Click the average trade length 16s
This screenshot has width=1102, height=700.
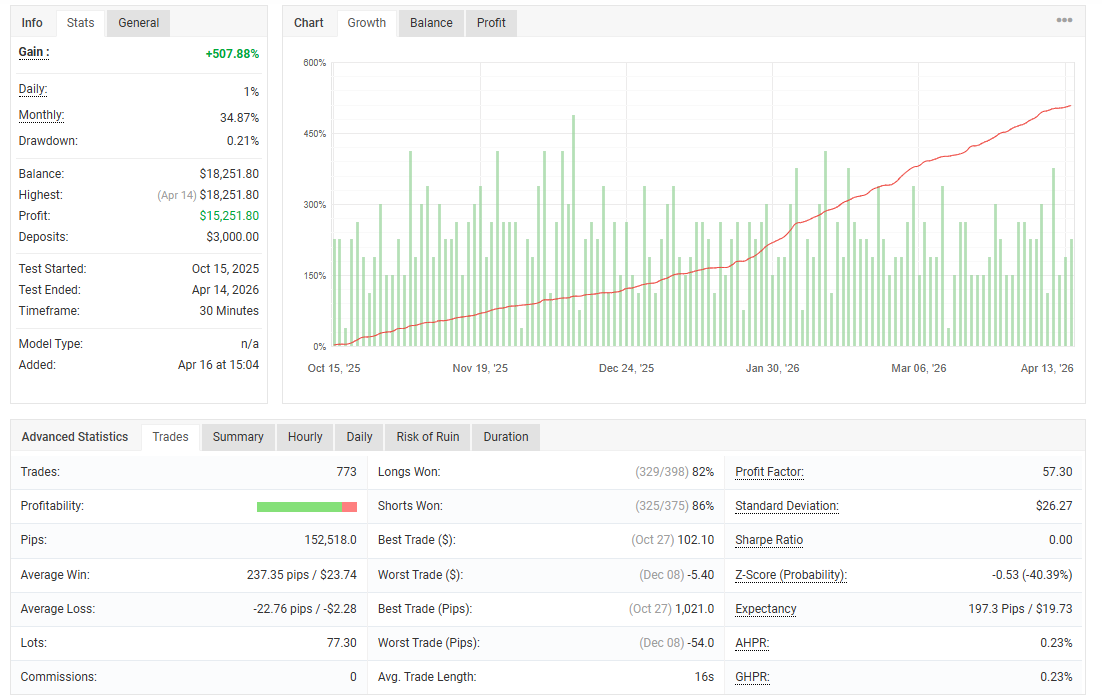coord(704,677)
